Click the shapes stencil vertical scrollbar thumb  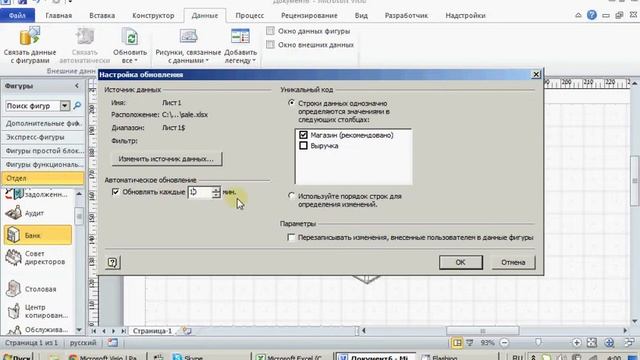pyautogui.click(x=79, y=216)
